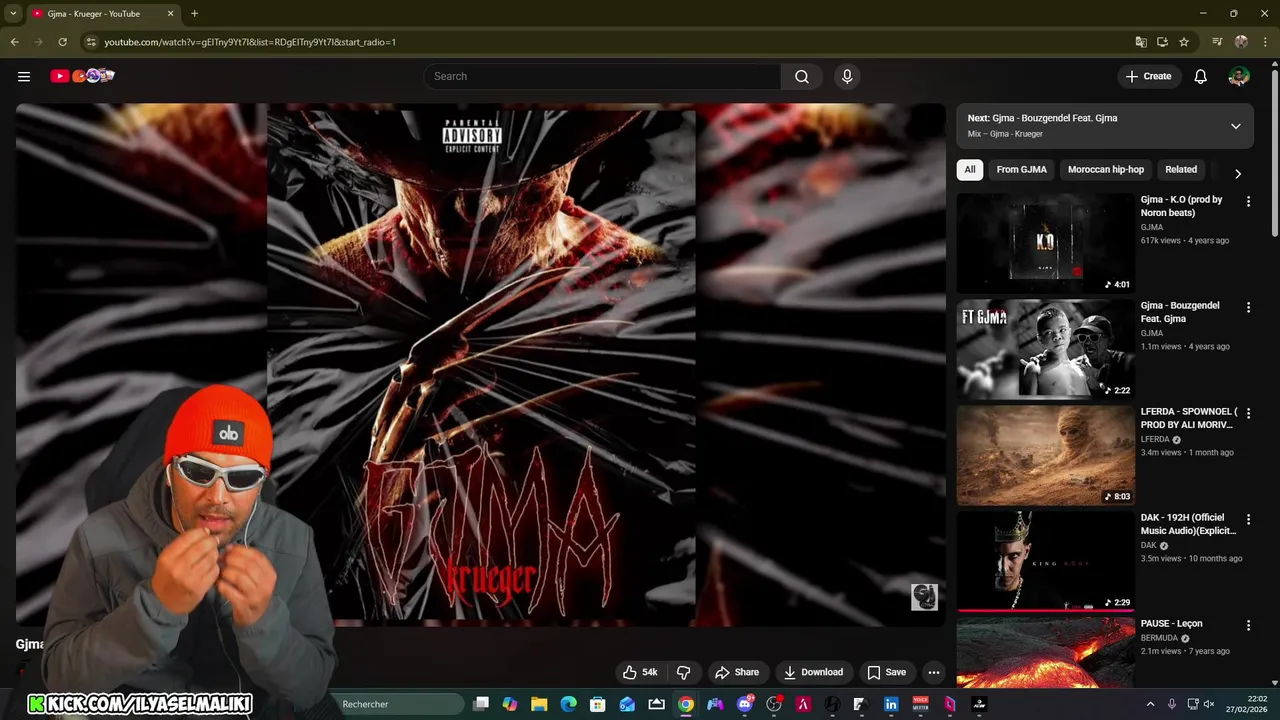This screenshot has height=720, width=1280.
Task: Install YouTube app icon in address bar
Action: [1162, 42]
